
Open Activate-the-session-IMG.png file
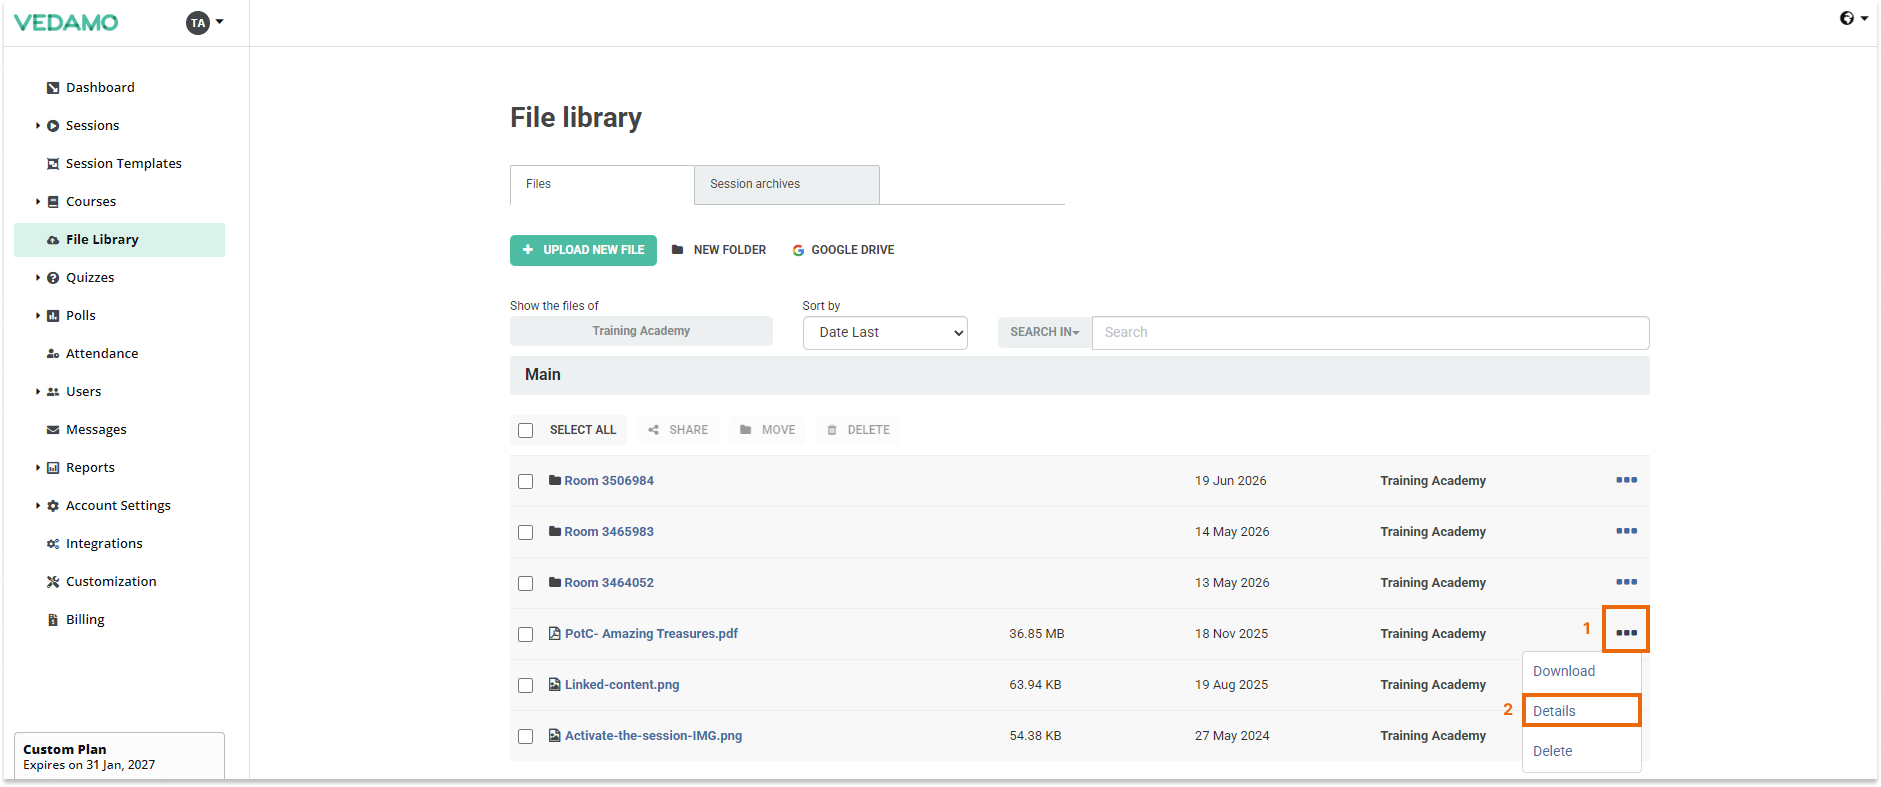point(653,736)
